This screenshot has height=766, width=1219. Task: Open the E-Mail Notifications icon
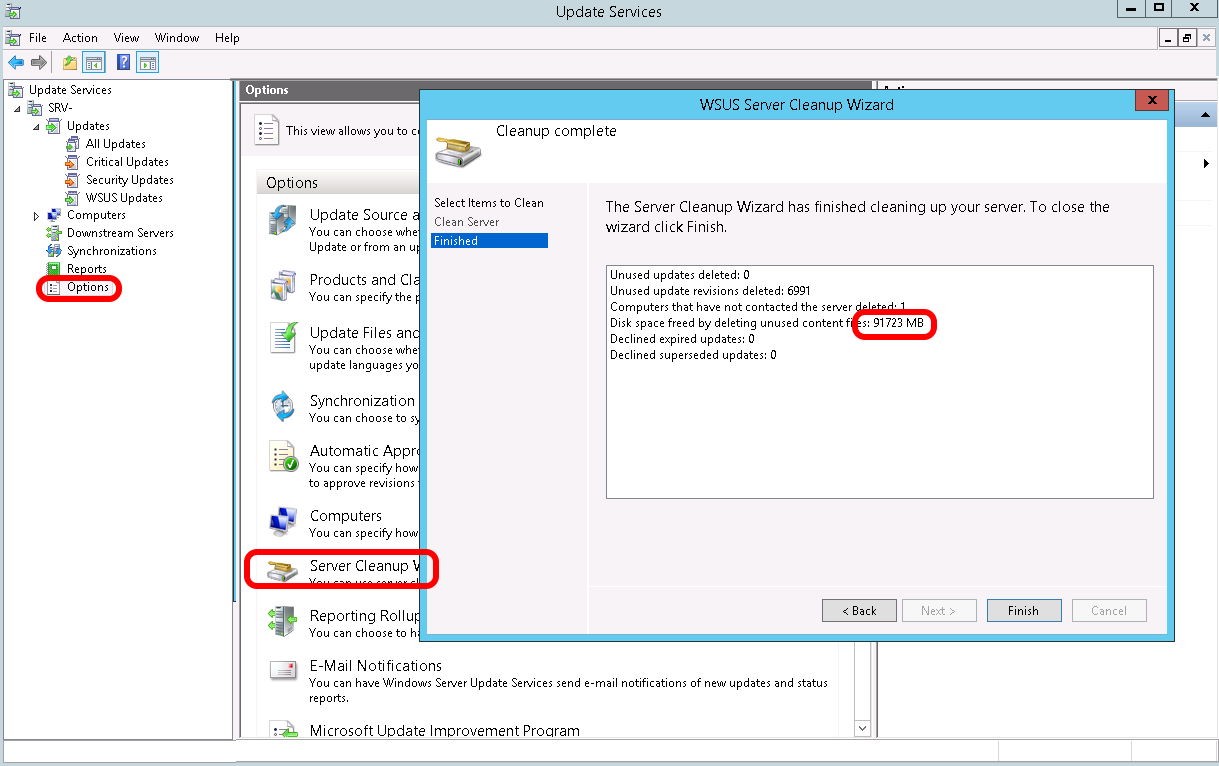coord(283,672)
